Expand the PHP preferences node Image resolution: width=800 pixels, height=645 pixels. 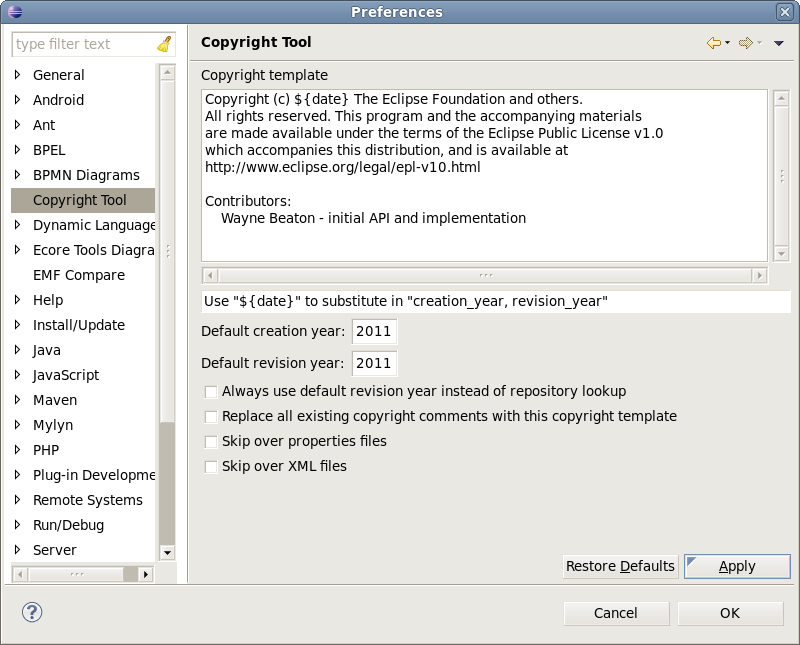pos(17,450)
